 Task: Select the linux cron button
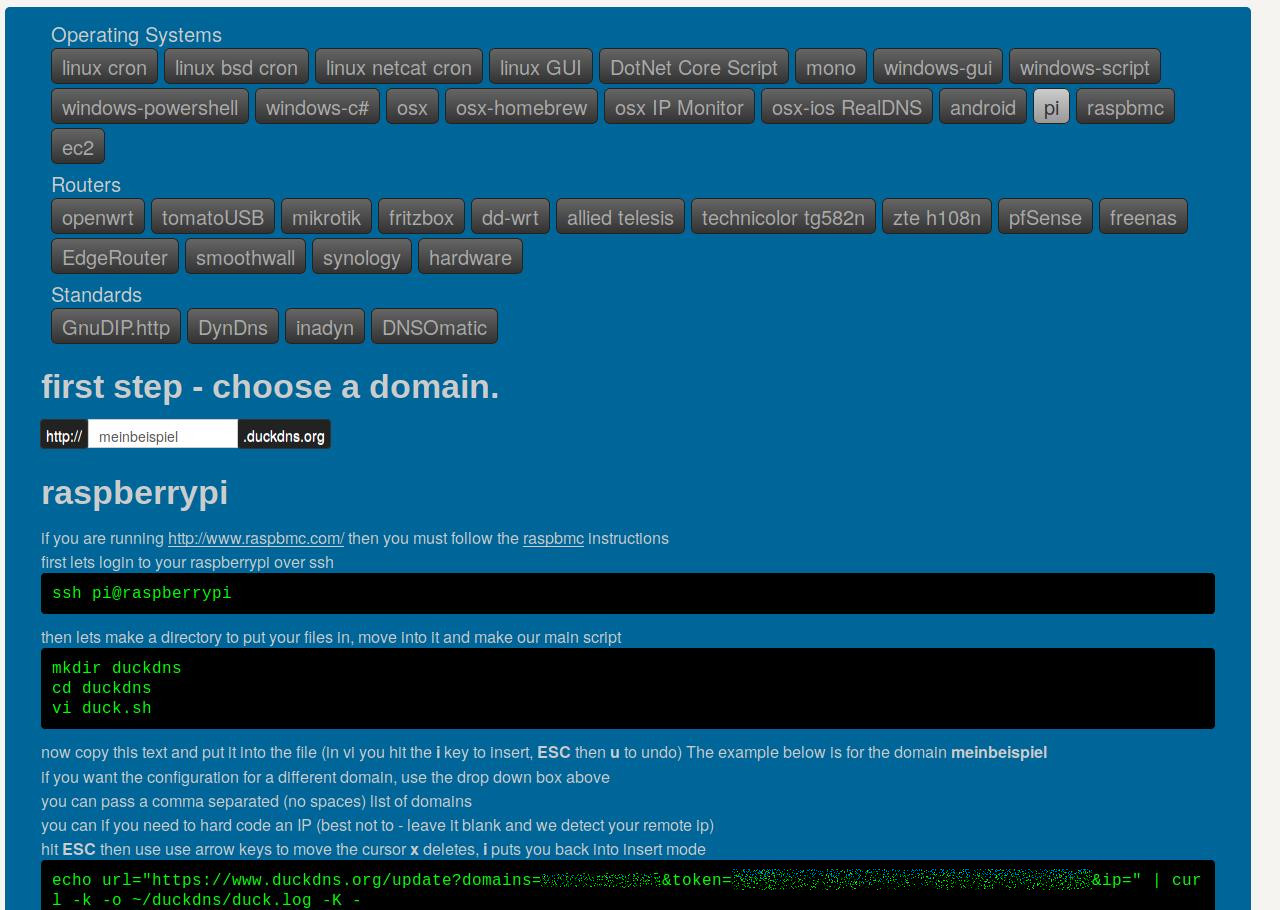104,67
